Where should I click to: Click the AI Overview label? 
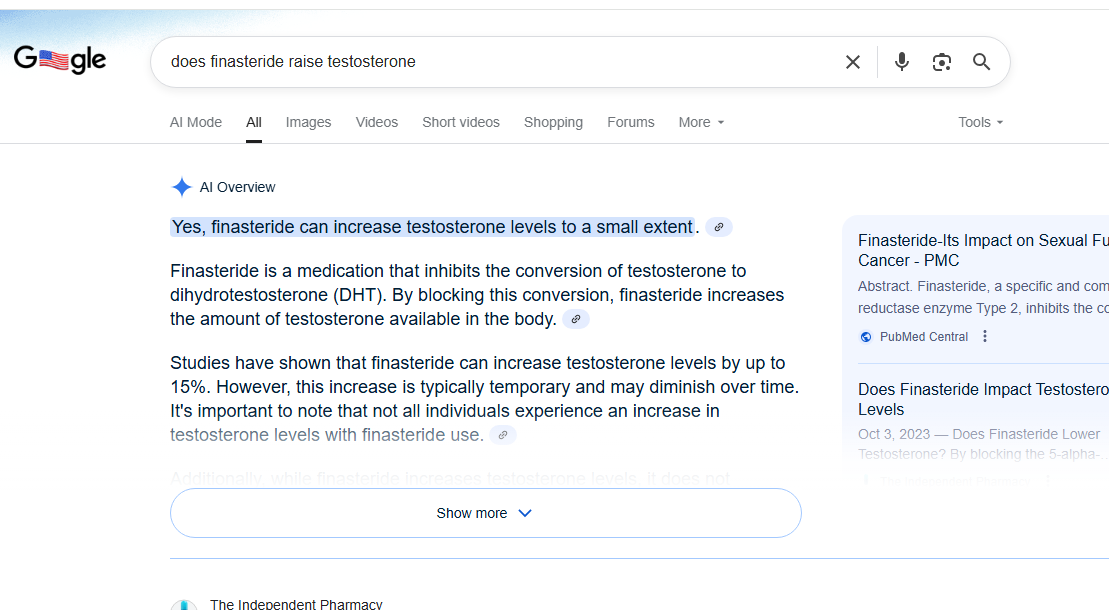(x=238, y=188)
